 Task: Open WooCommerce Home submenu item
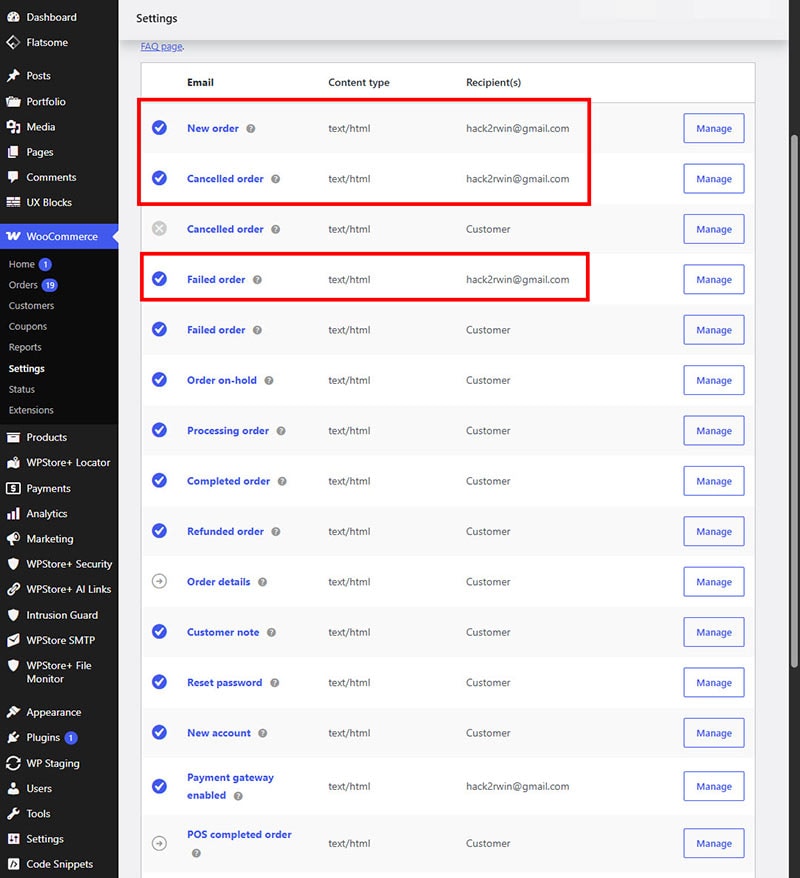point(22,264)
